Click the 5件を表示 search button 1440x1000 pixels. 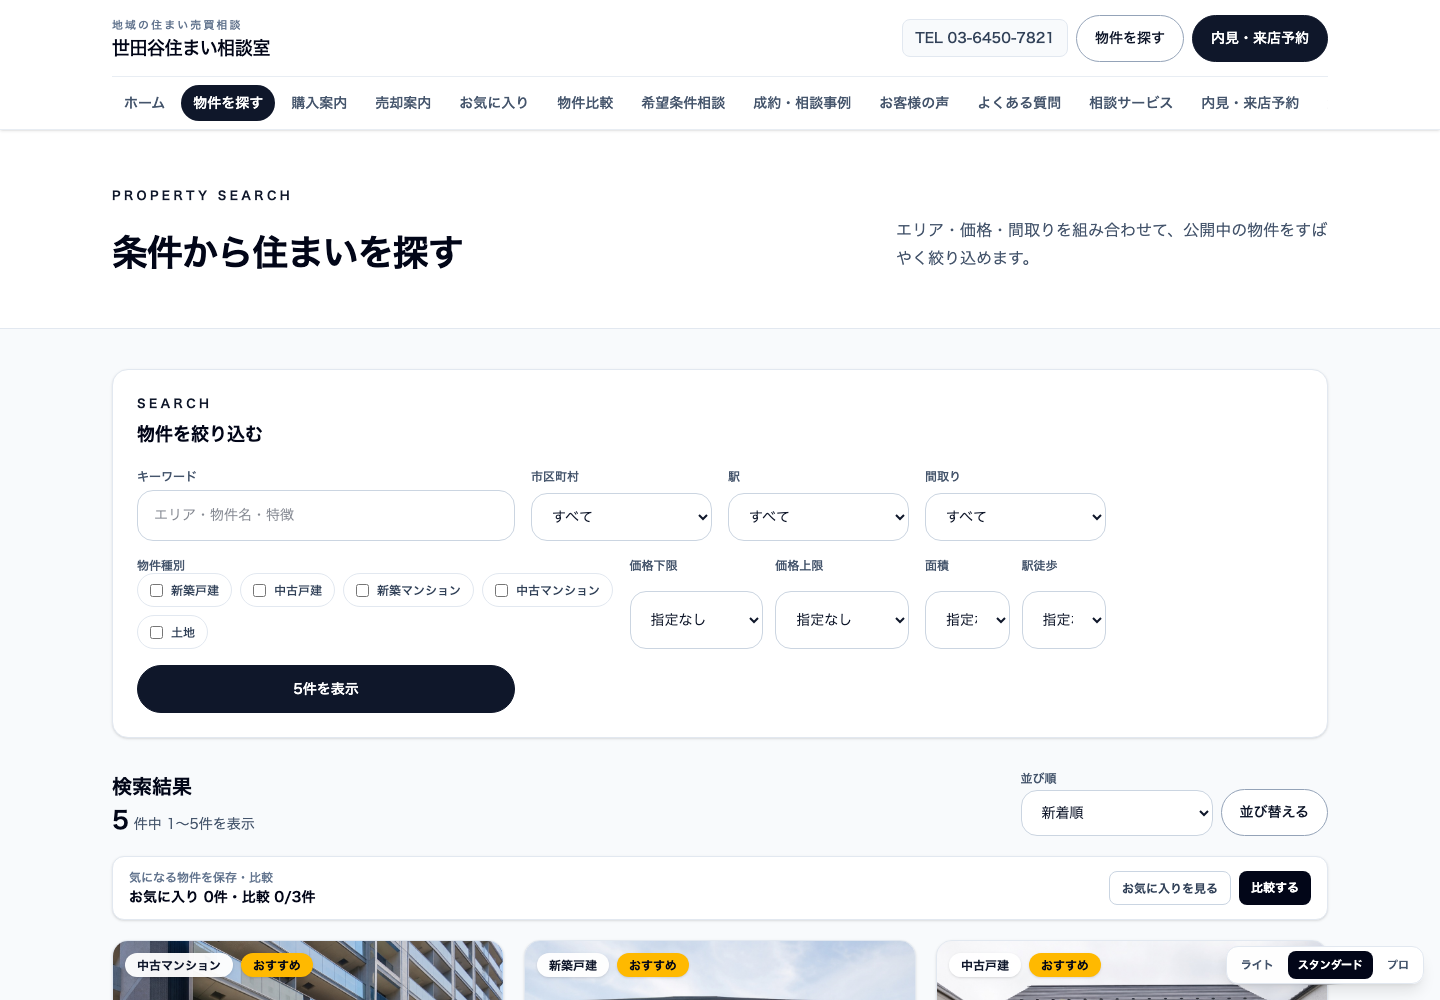point(326,689)
